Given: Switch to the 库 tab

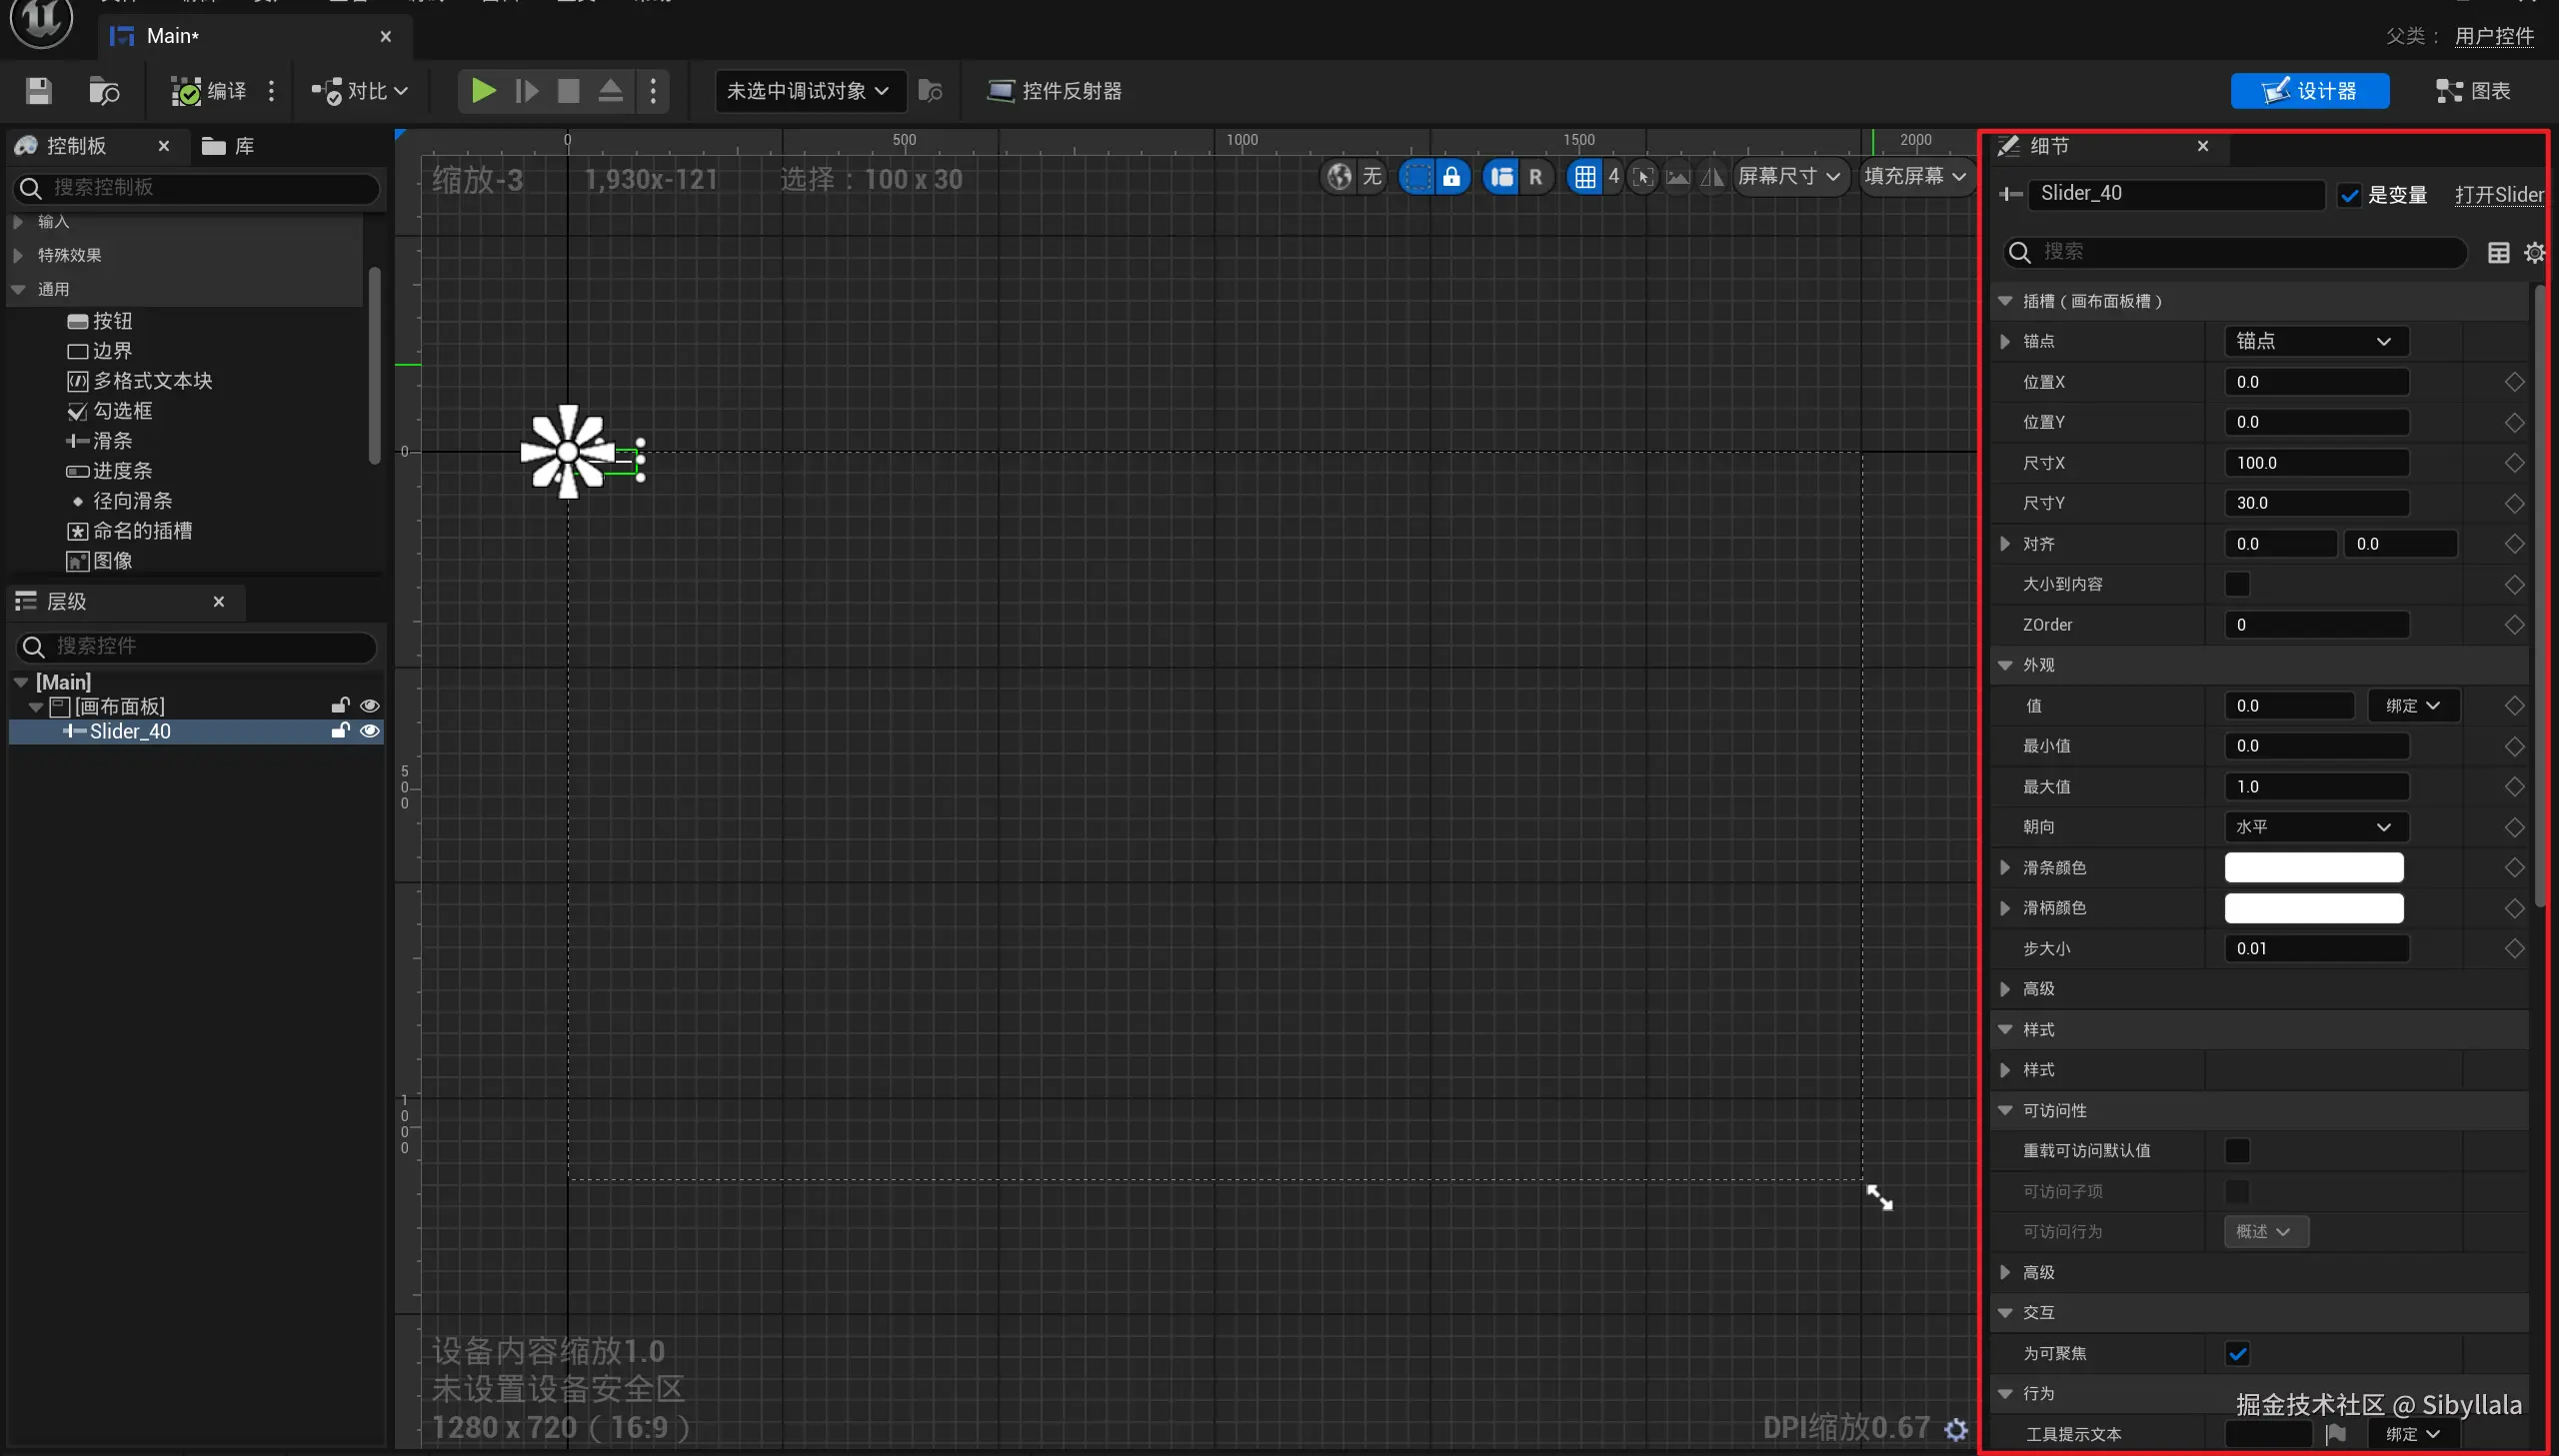Looking at the screenshot, I should tap(230, 146).
